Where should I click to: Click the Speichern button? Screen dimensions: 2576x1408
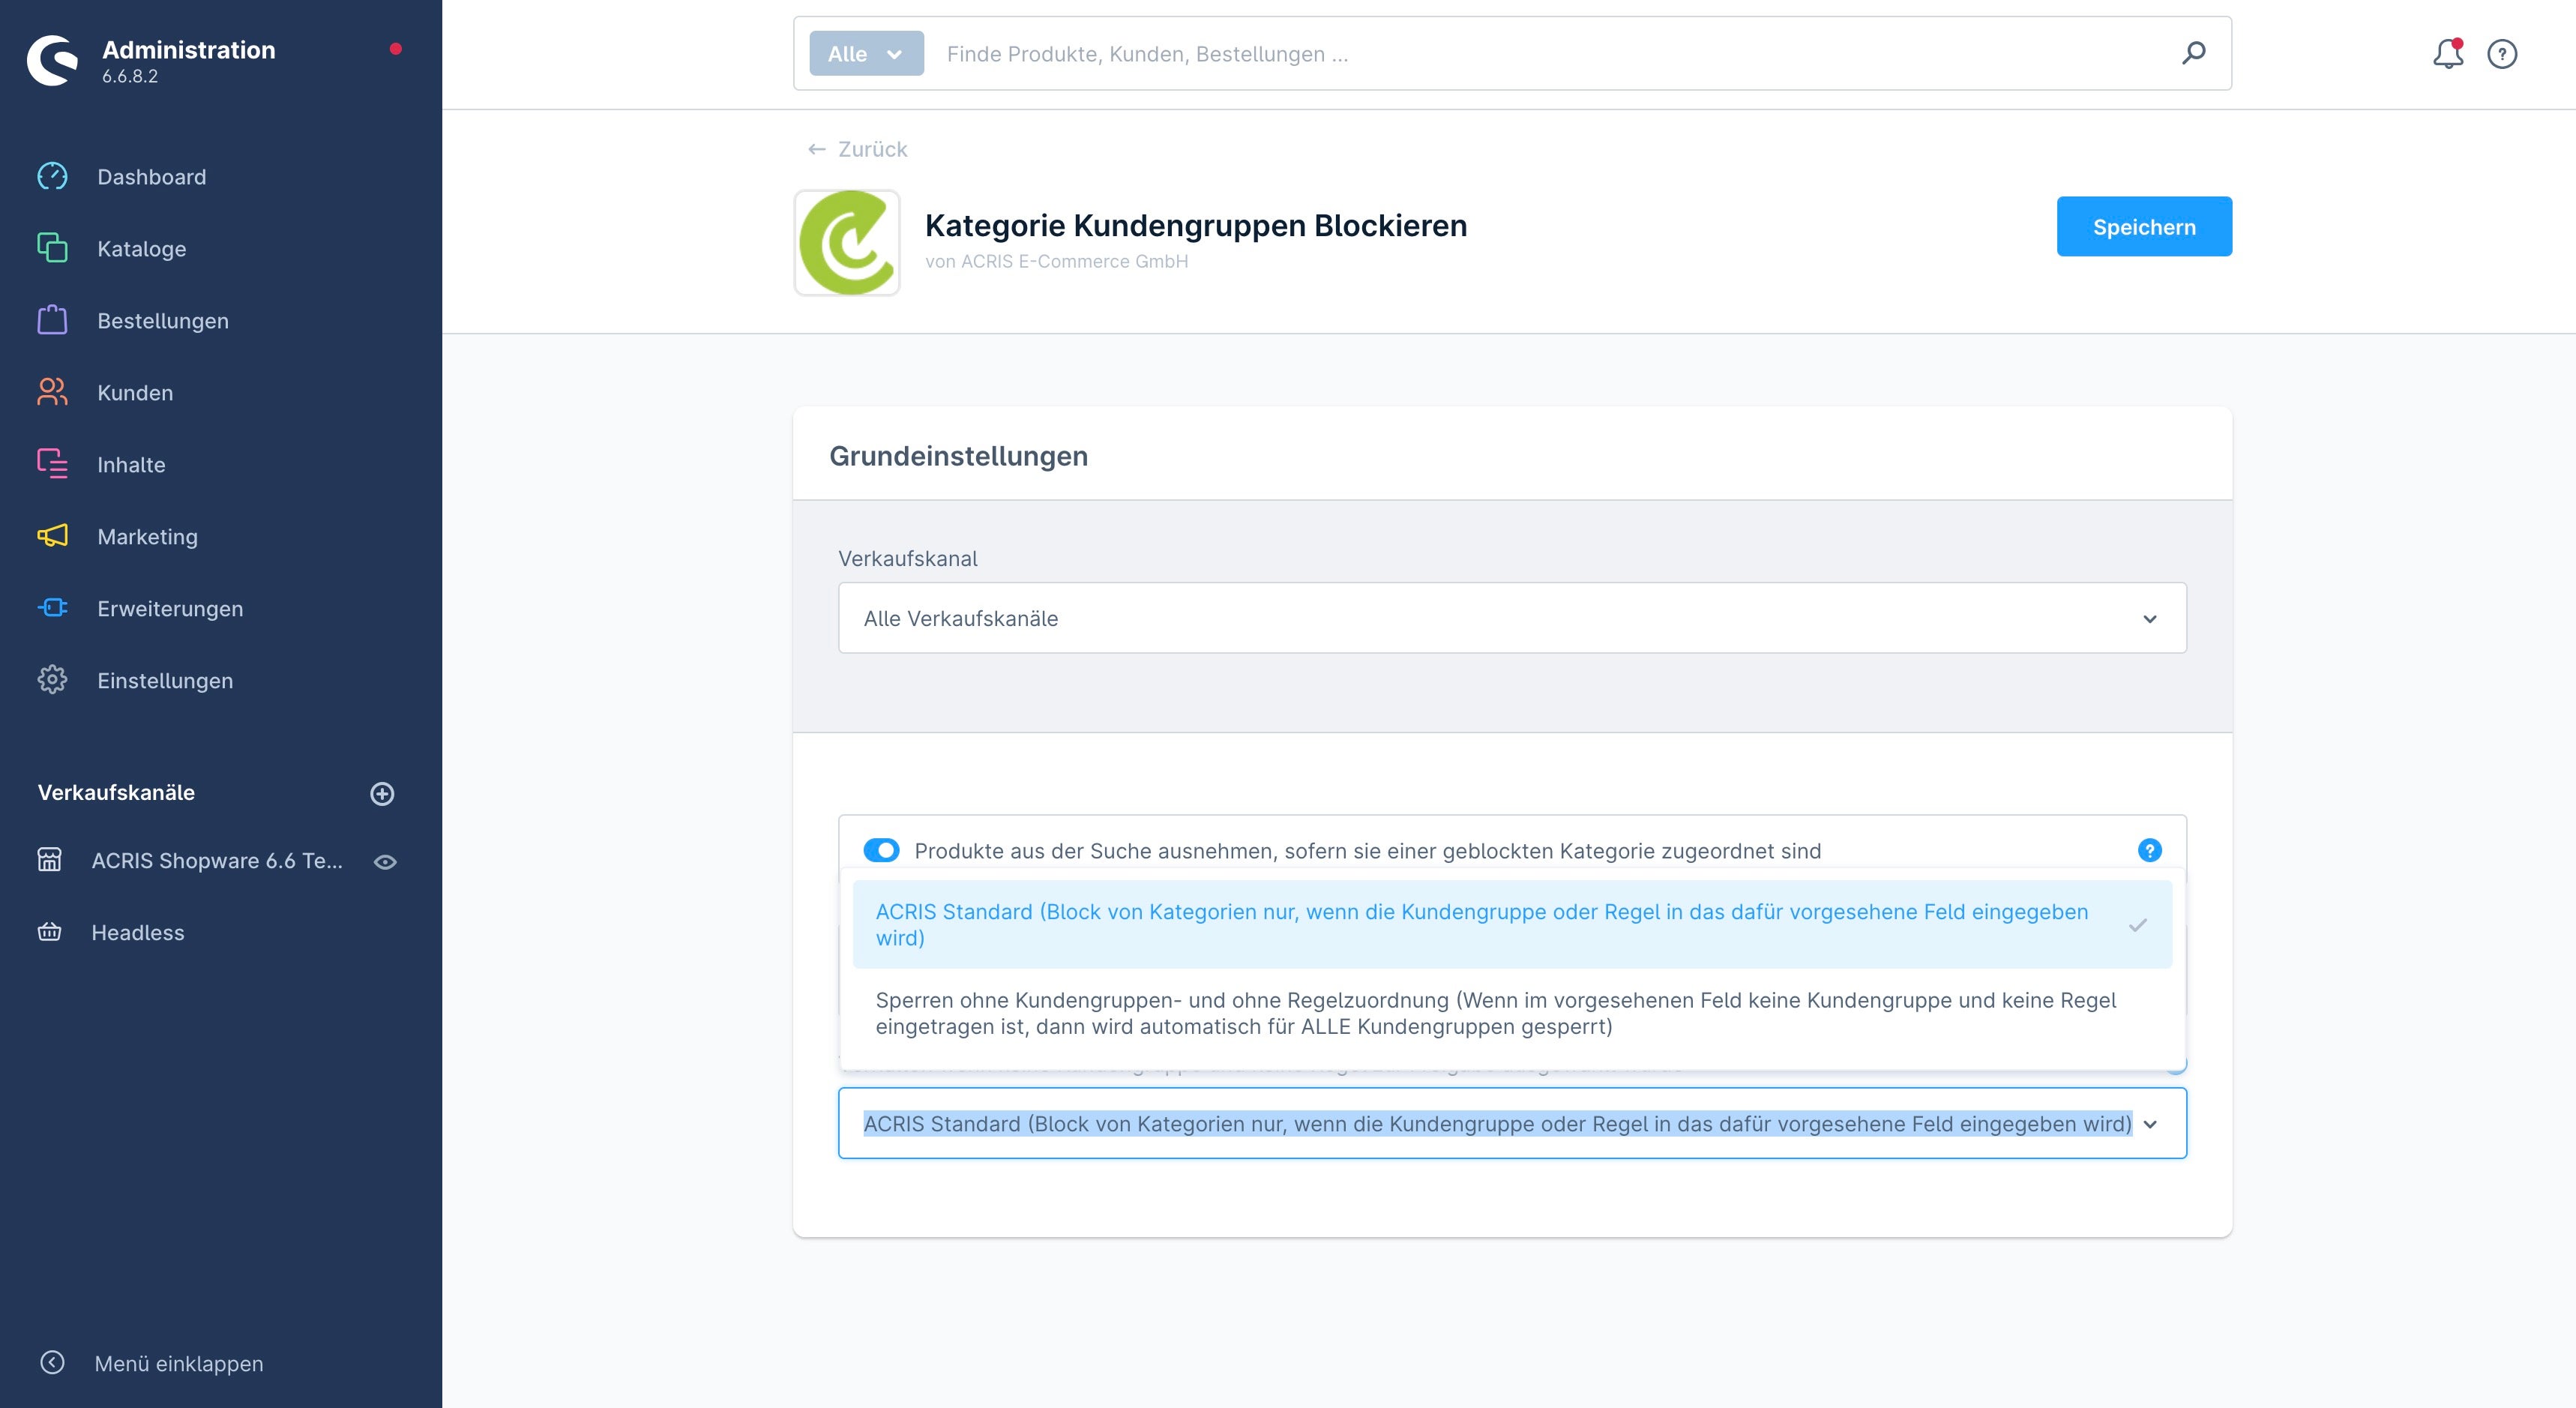(x=2144, y=226)
